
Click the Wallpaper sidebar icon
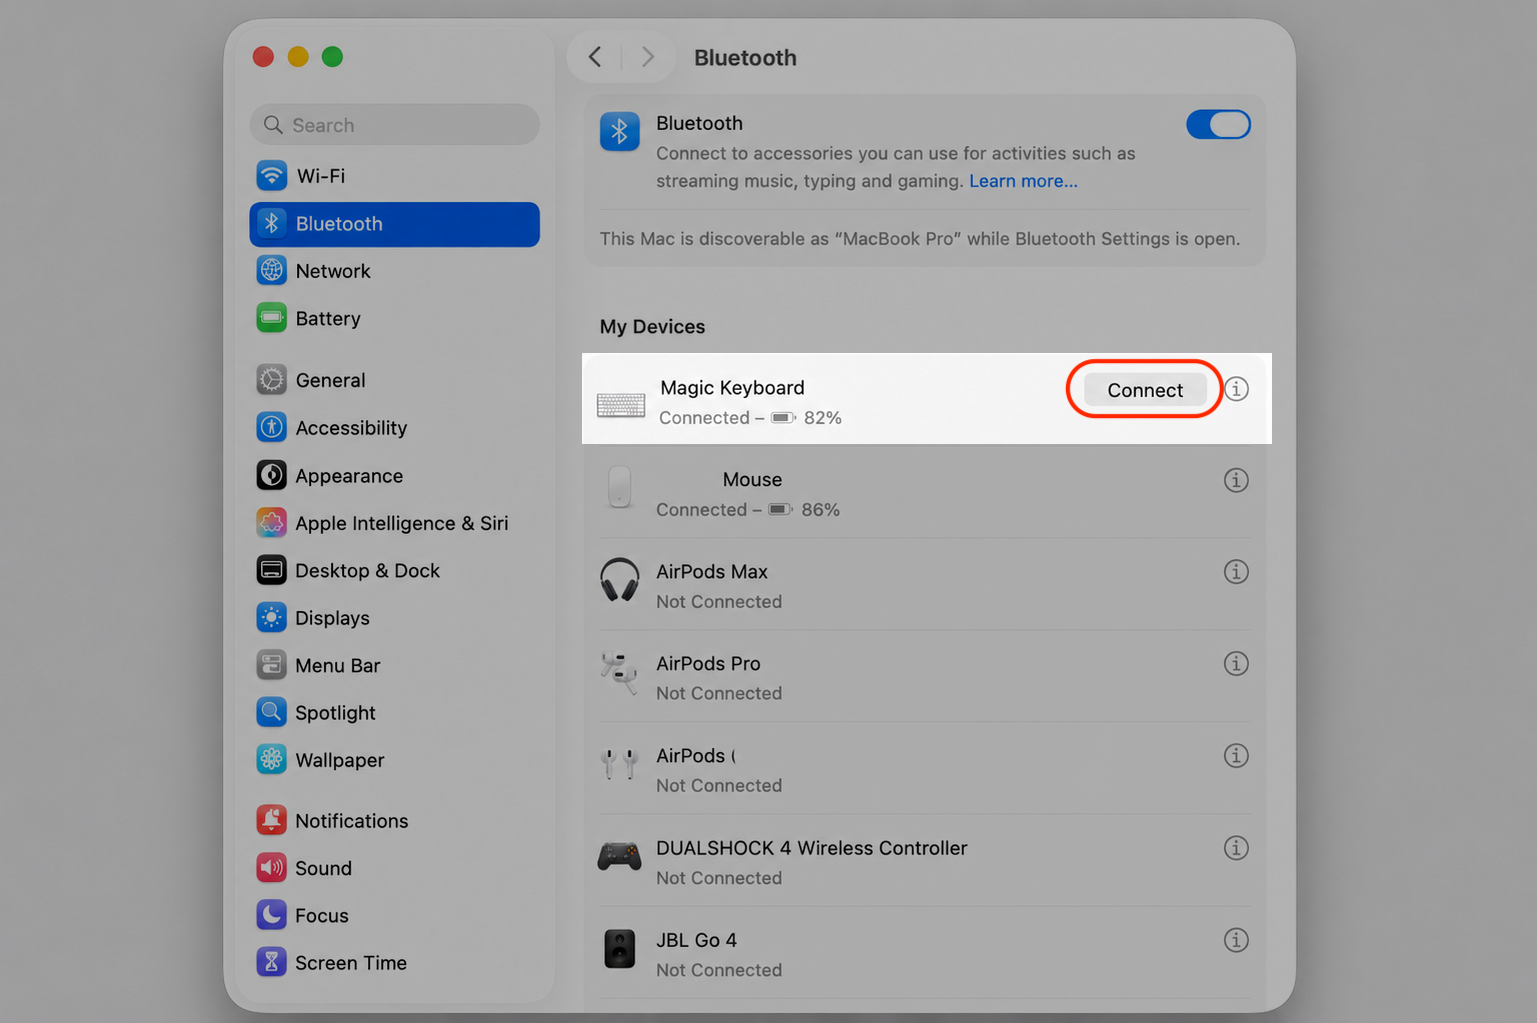point(271,760)
